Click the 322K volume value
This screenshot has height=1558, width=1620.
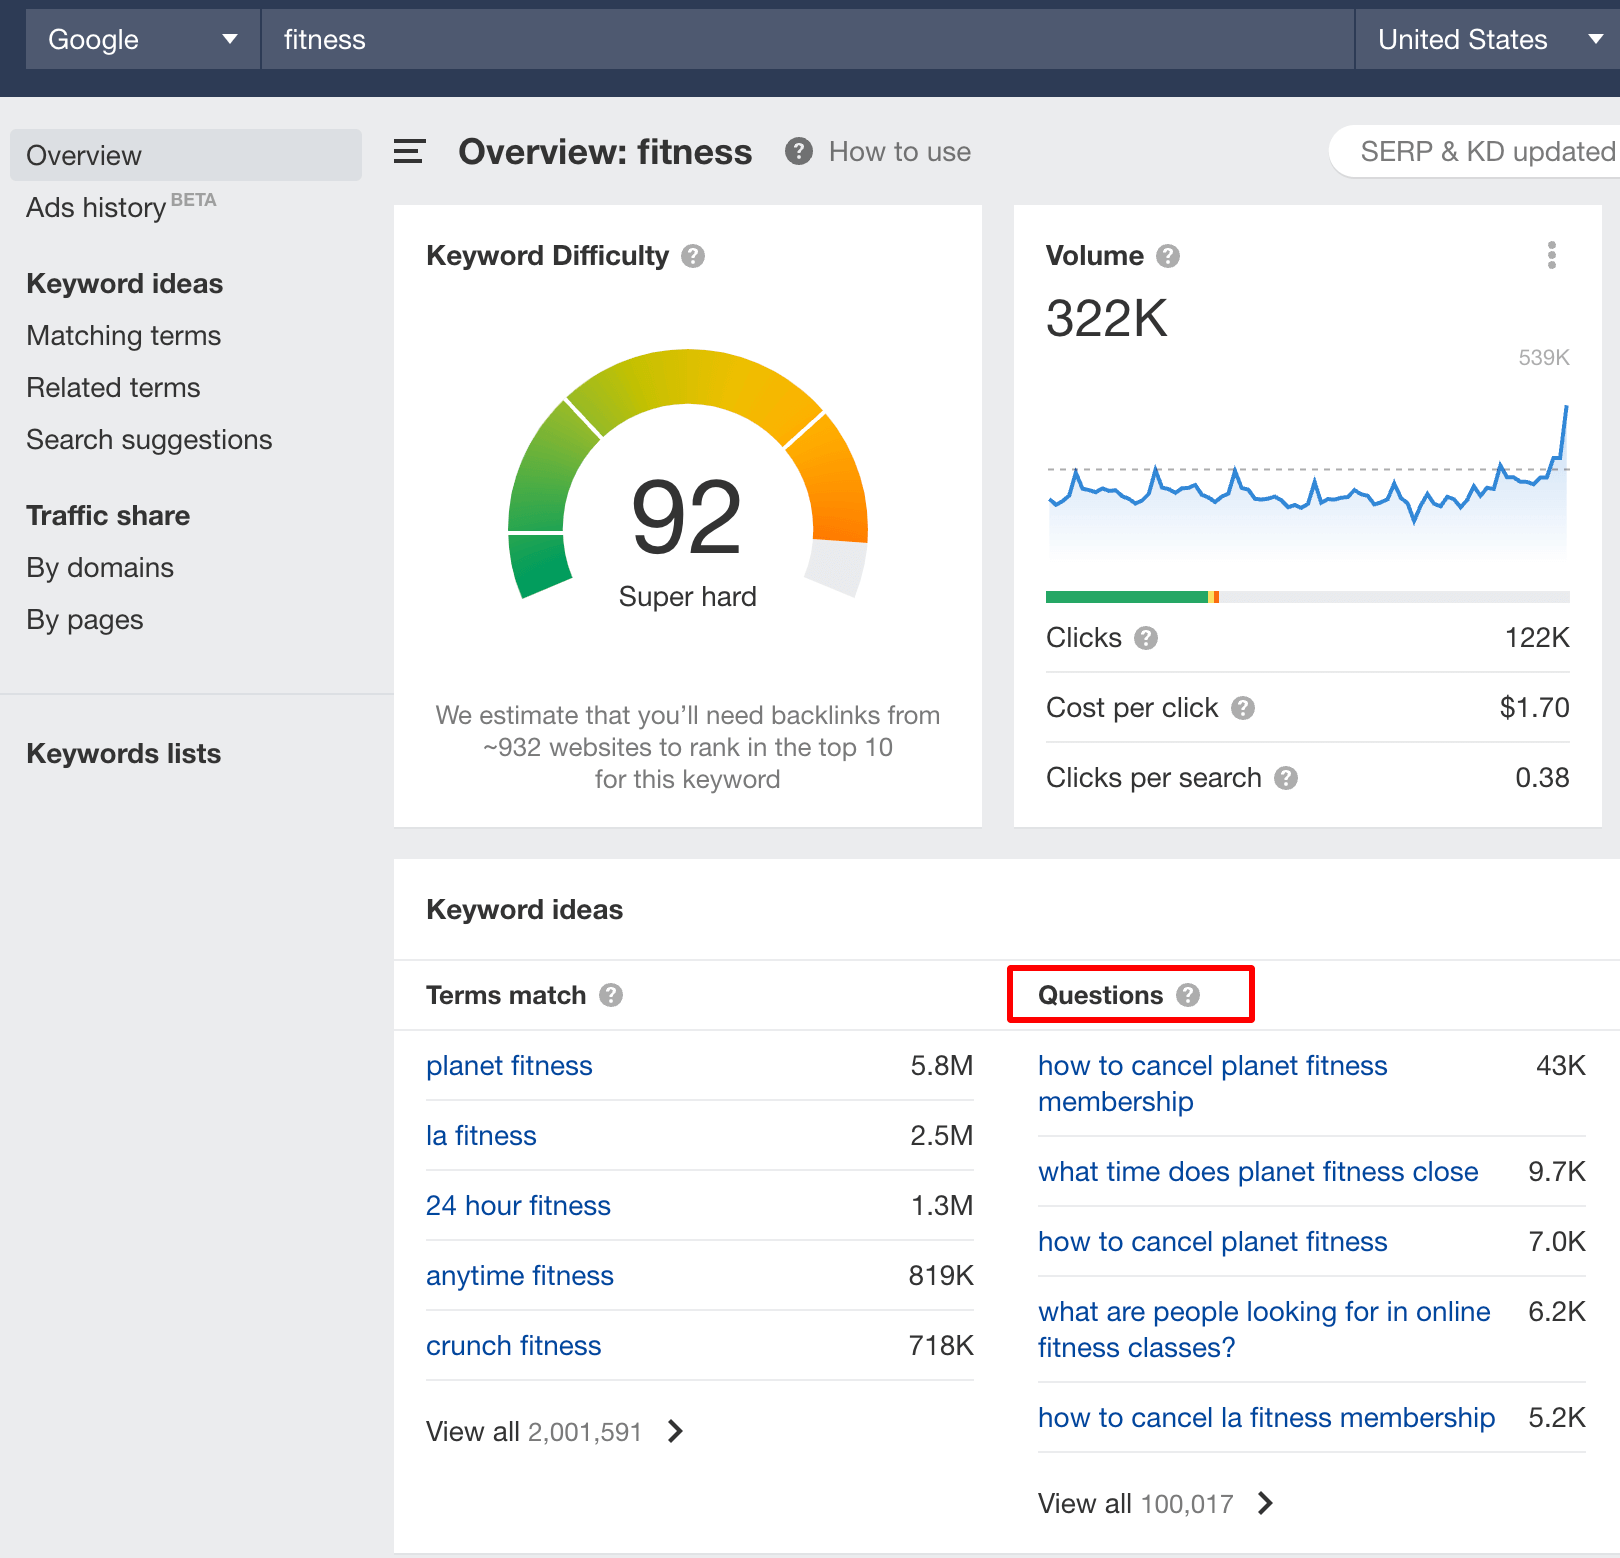click(x=1107, y=319)
